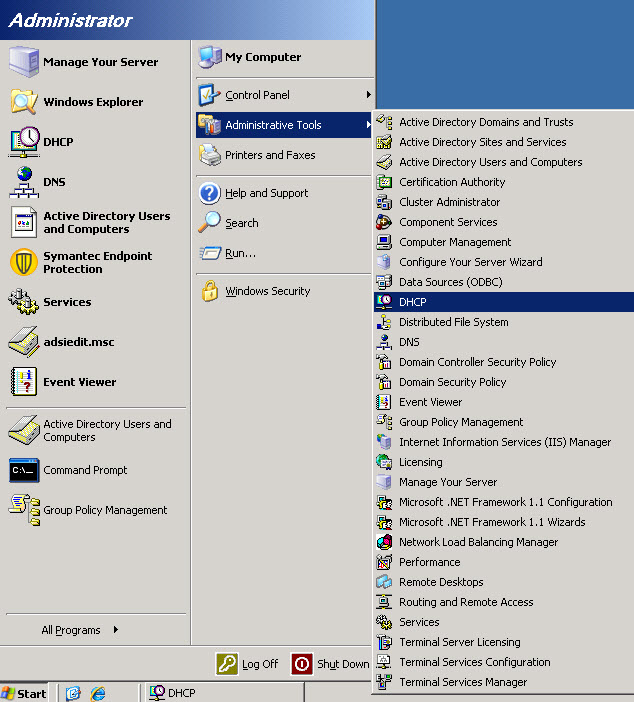
Task: Open Active Directory Sites and Services
Action: coord(504,142)
